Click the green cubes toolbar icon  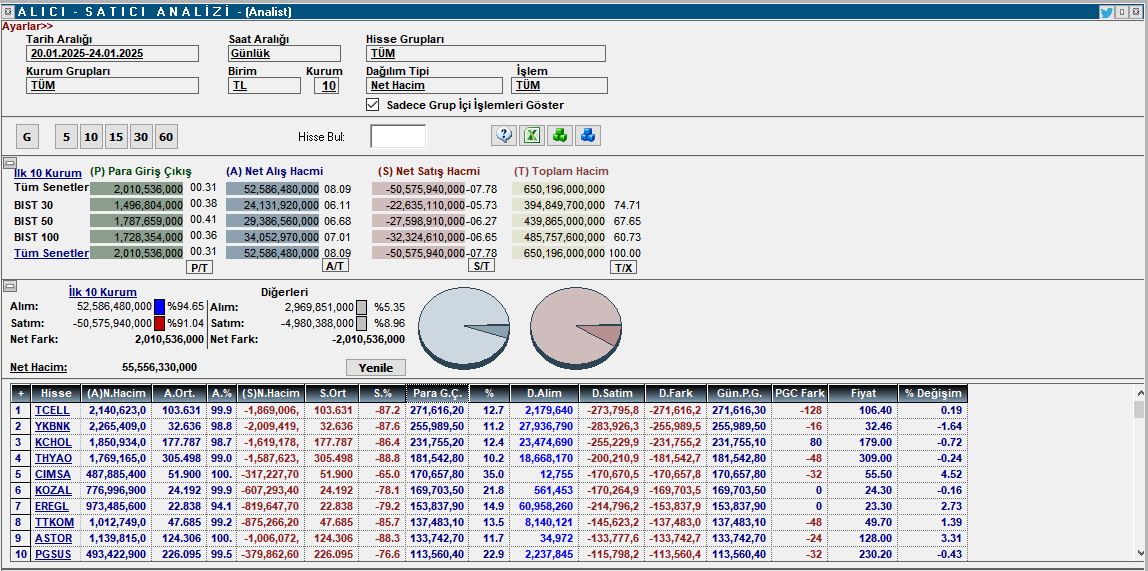559,135
